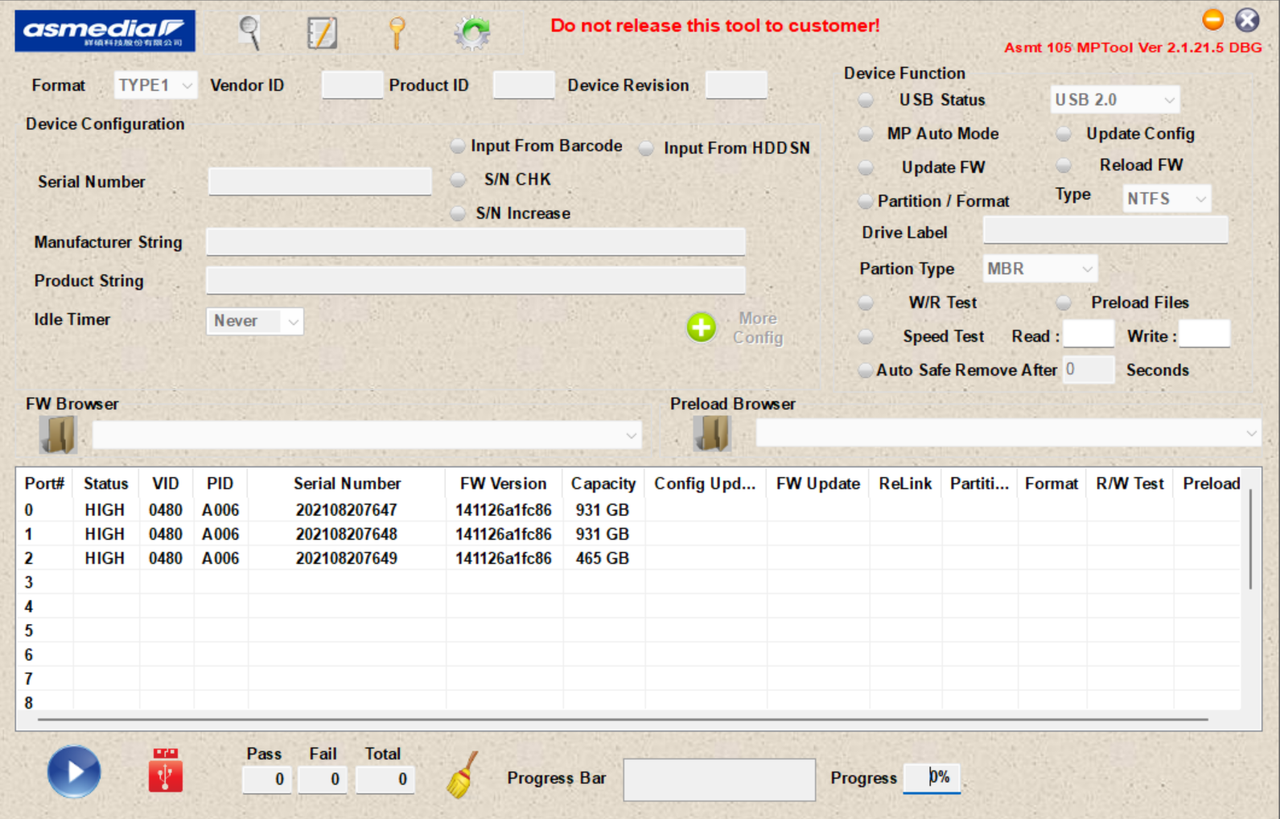Click the Capacity column header

click(x=603, y=484)
